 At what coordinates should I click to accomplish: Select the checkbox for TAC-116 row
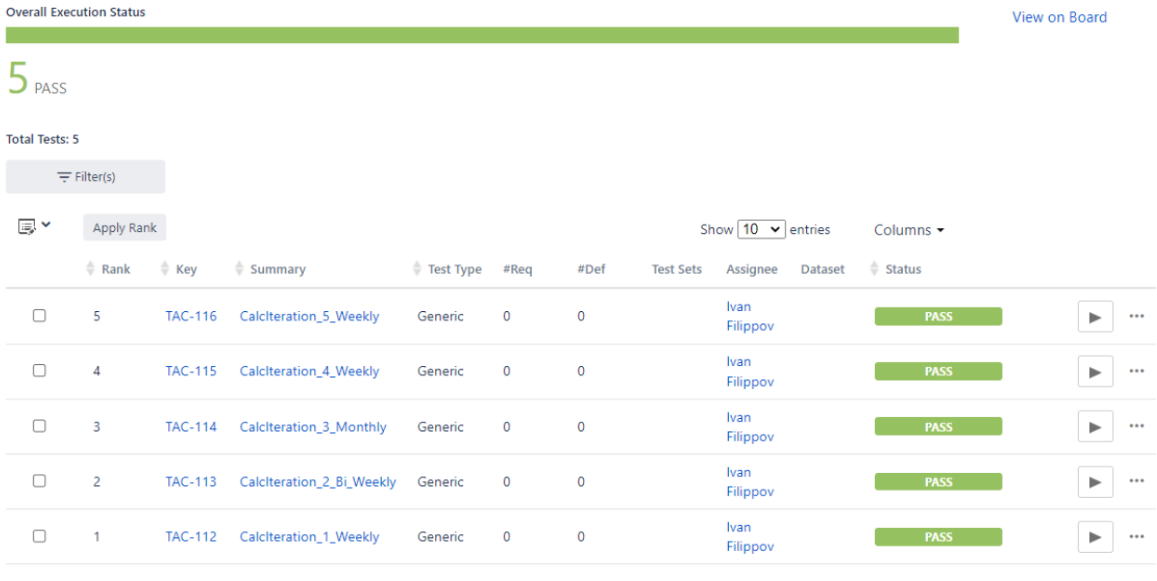39,316
